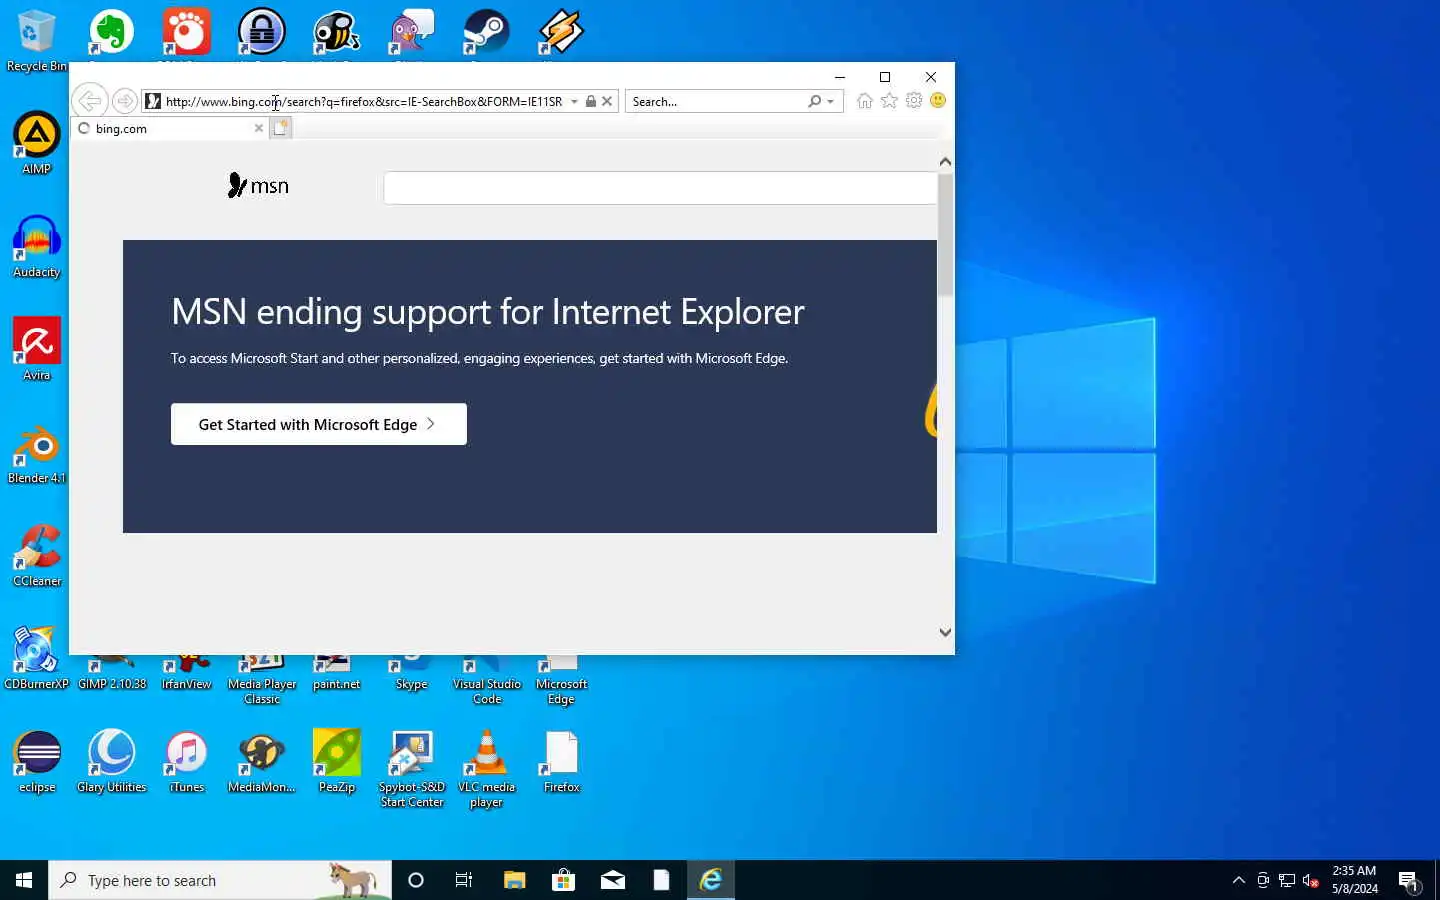Select the MediaMonkey desktop icon
This screenshot has height=900, width=1440.
(x=261, y=761)
